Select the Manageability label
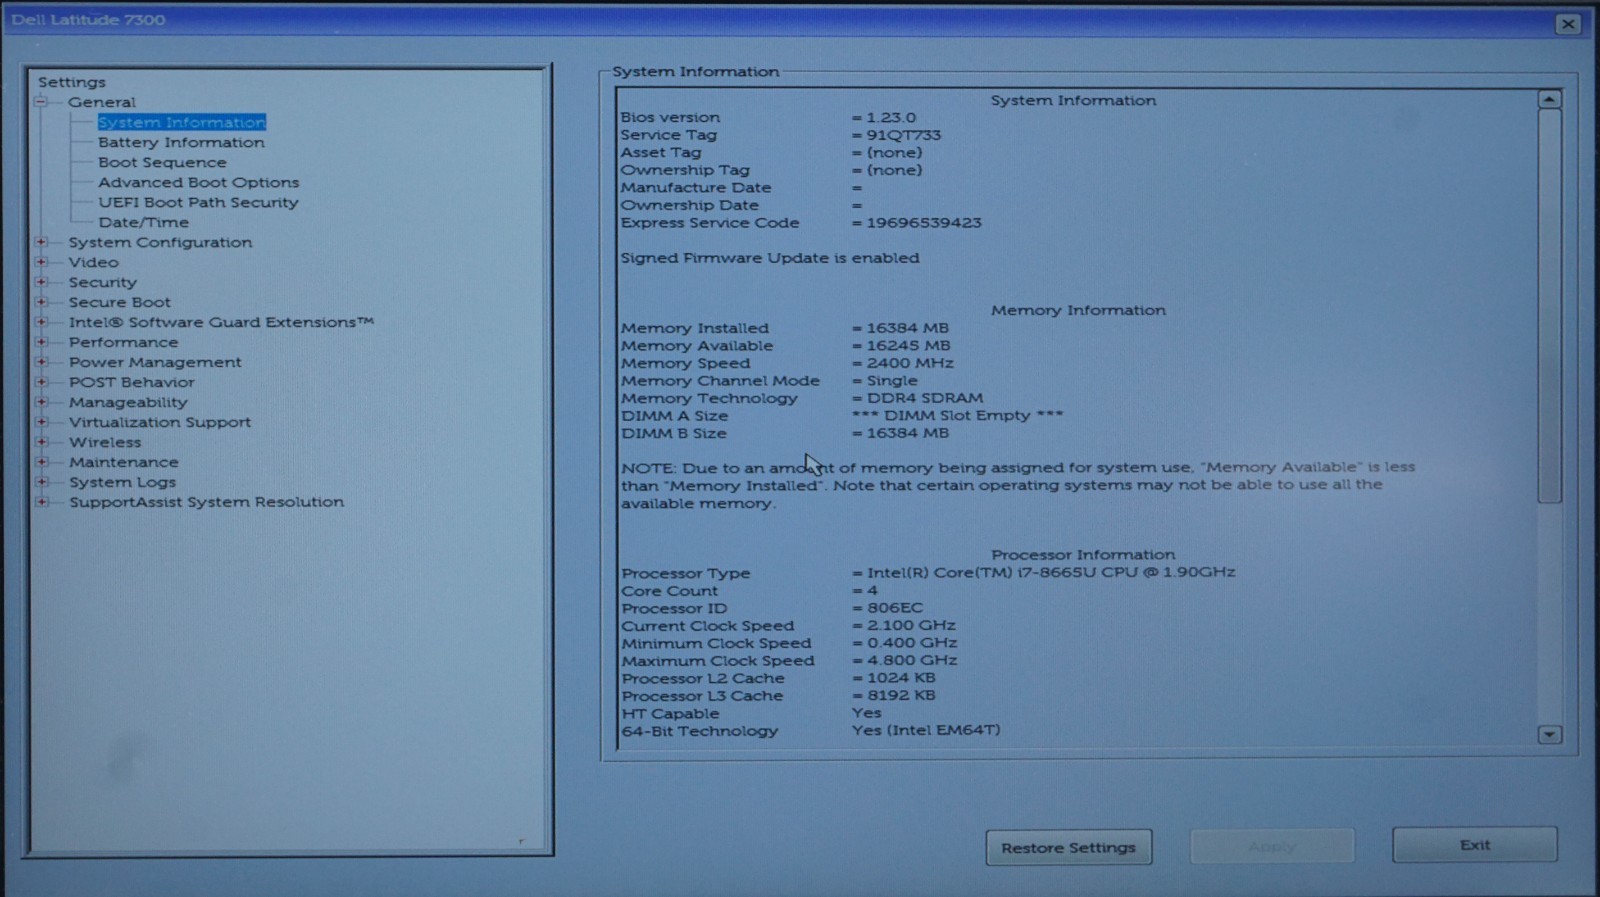 point(128,402)
